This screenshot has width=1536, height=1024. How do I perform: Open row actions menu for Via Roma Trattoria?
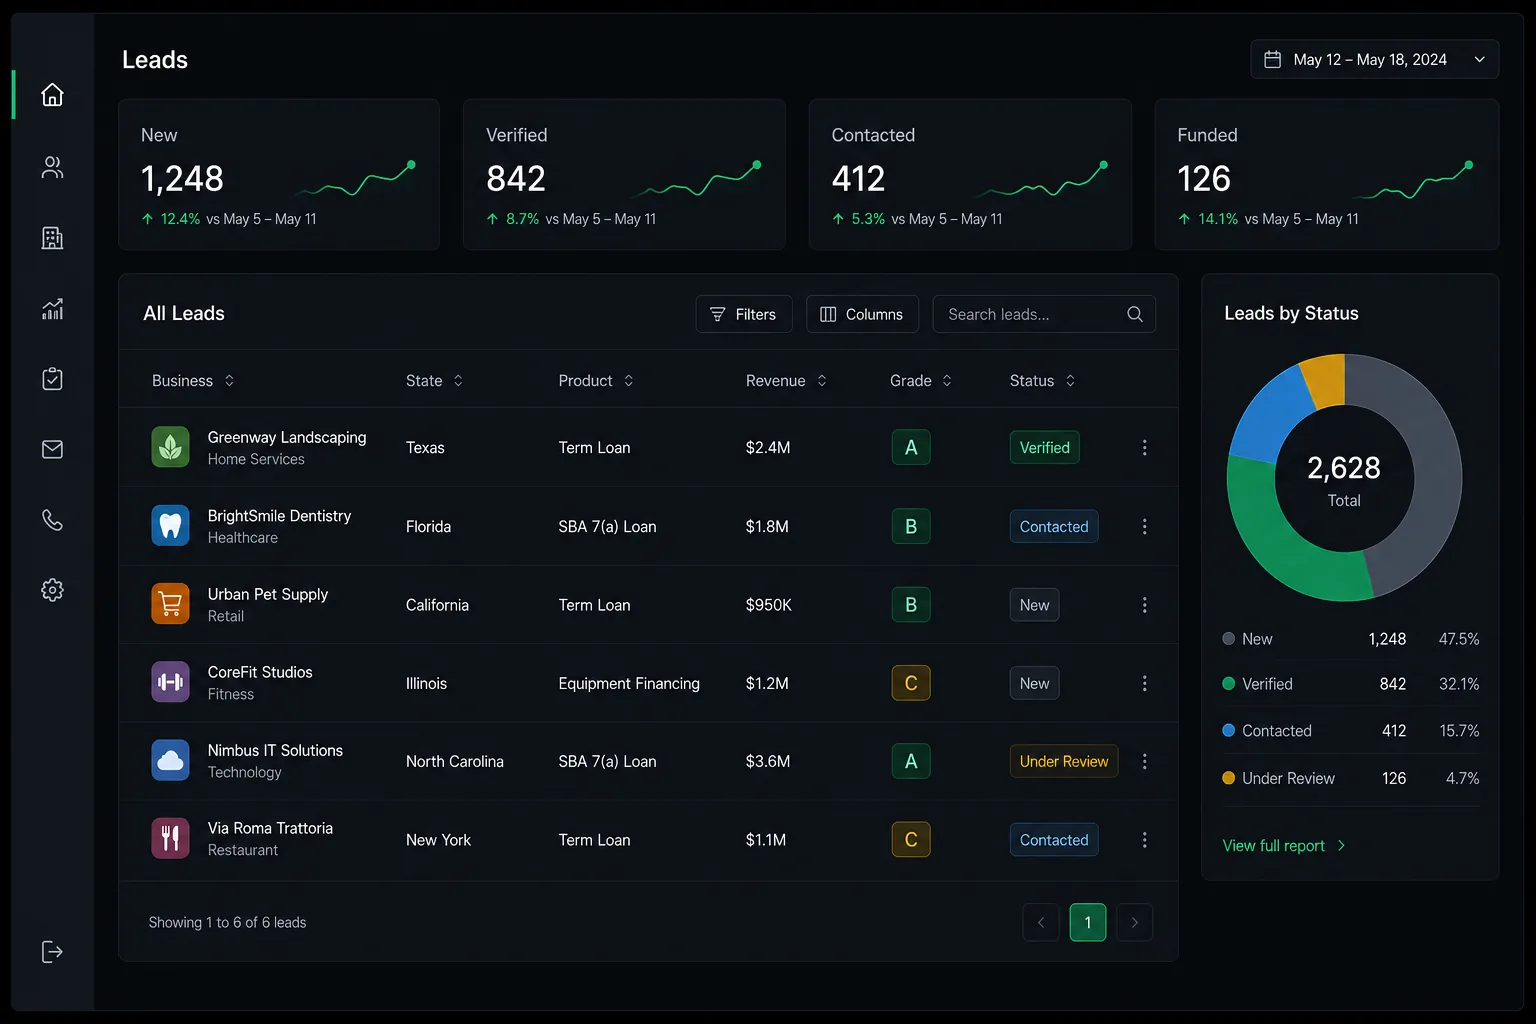point(1145,840)
